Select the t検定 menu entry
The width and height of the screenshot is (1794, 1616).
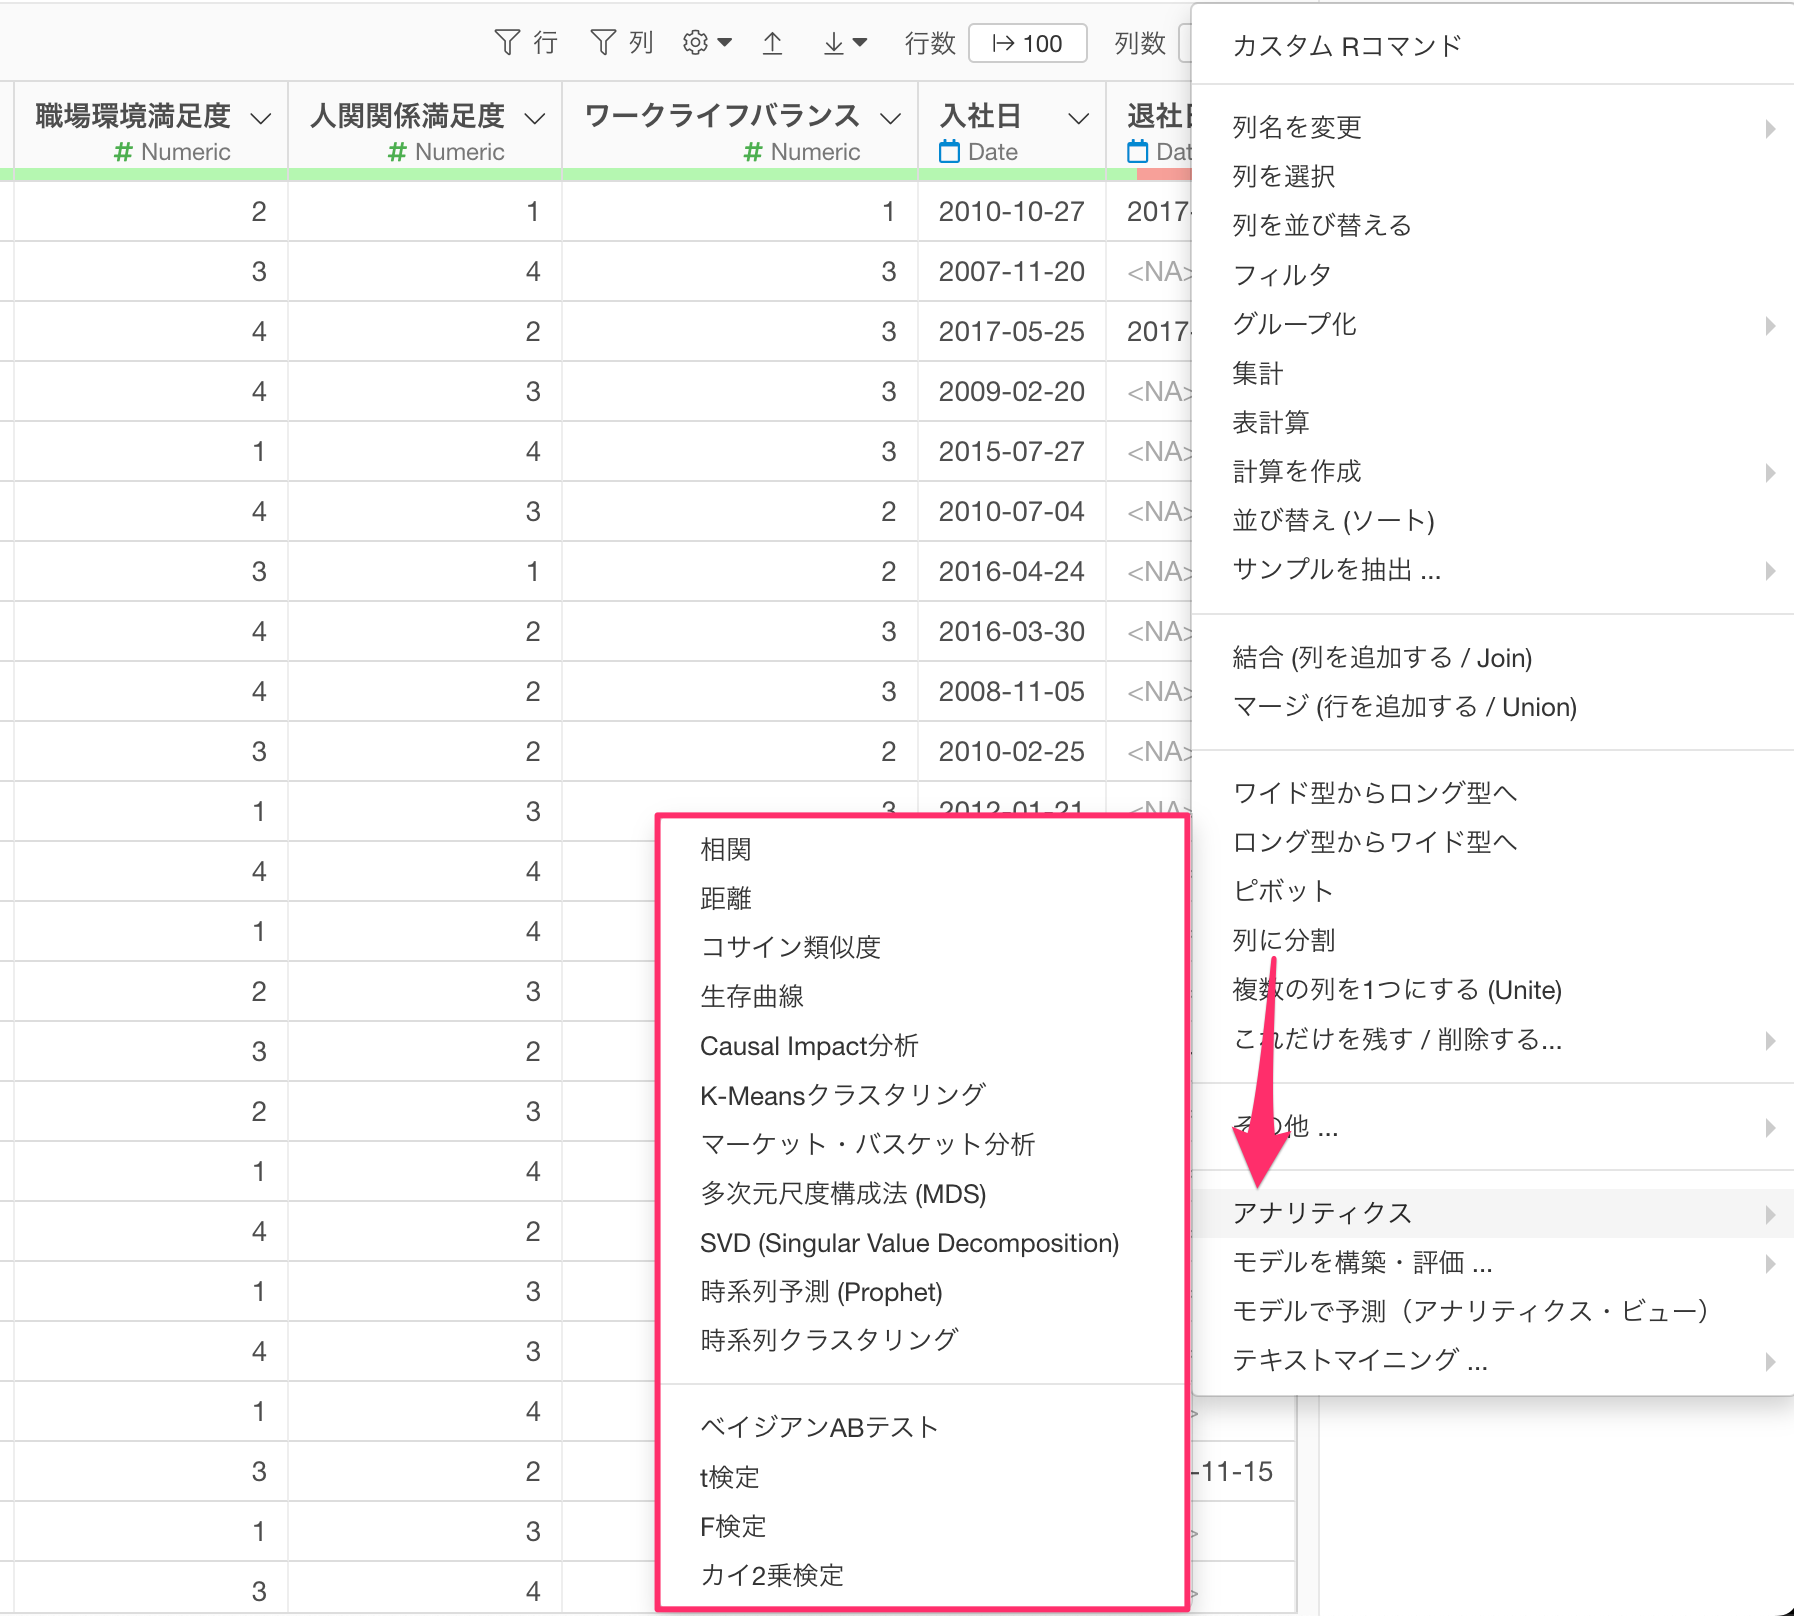click(x=730, y=1477)
